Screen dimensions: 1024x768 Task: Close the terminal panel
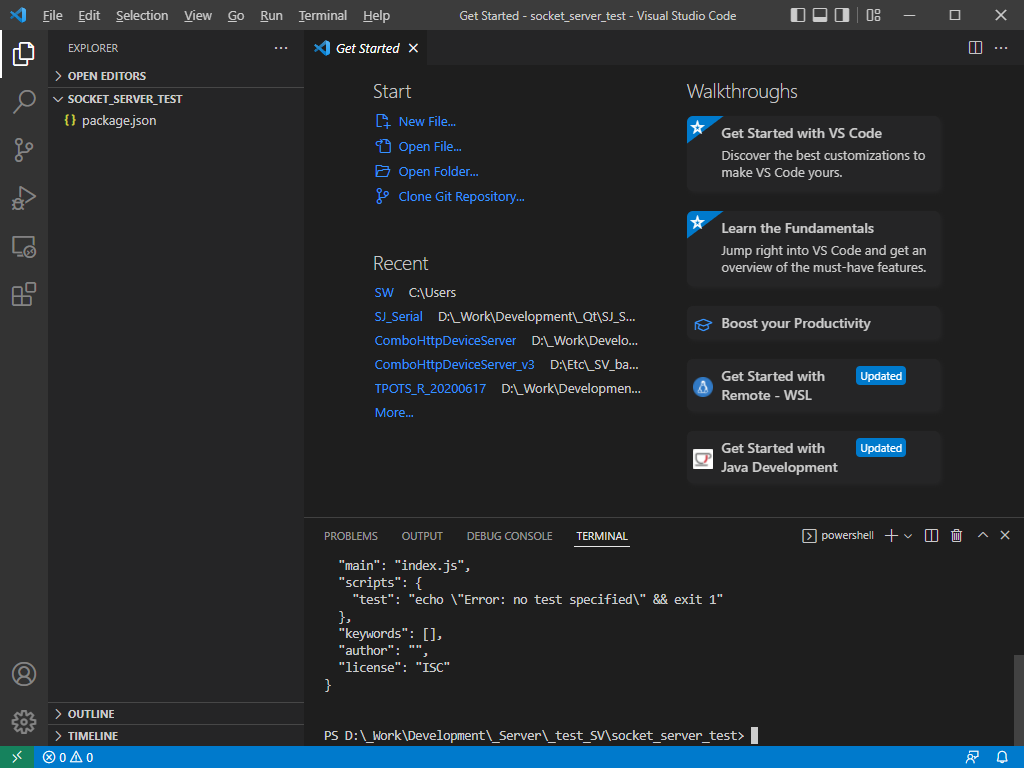(x=1005, y=536)
